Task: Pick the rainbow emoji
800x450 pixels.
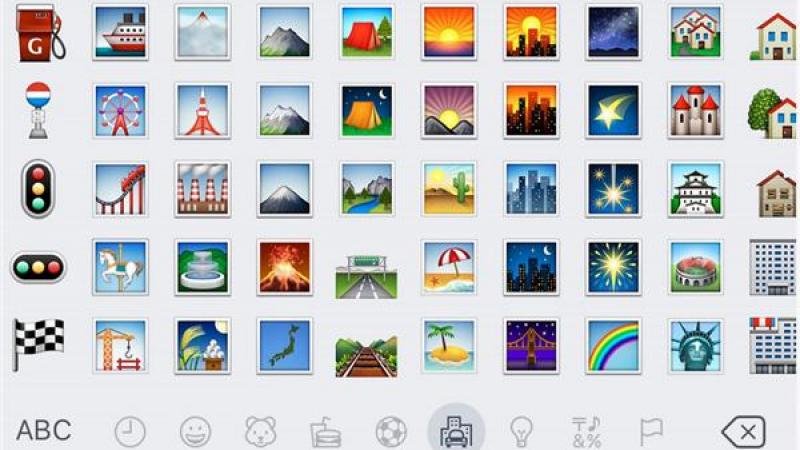Action: pyautogui.click(x=613, y=346)
